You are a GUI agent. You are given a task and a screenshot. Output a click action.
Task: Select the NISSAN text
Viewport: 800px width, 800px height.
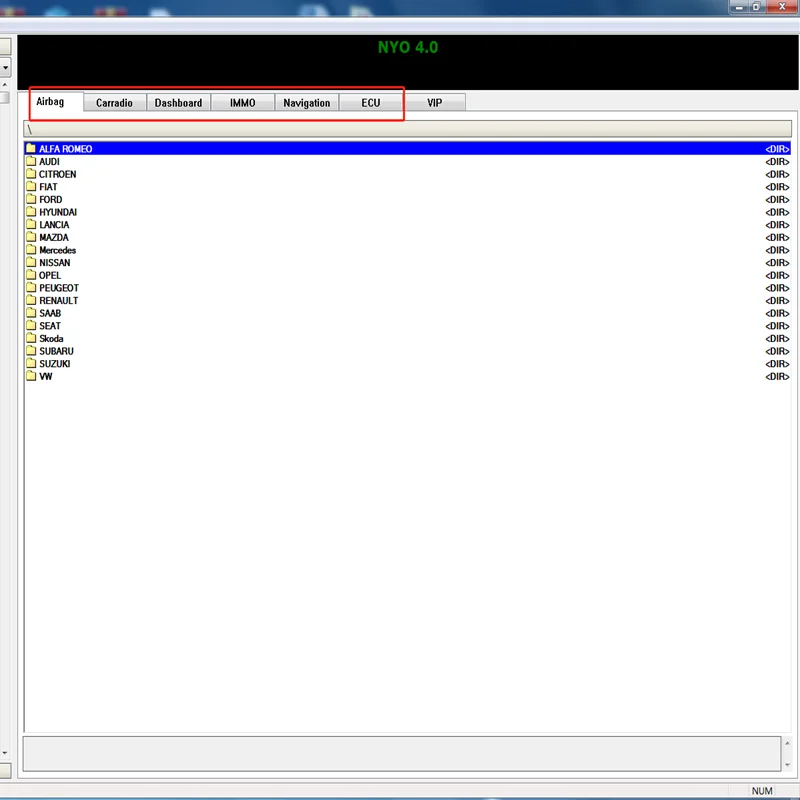tap(55, 263)
